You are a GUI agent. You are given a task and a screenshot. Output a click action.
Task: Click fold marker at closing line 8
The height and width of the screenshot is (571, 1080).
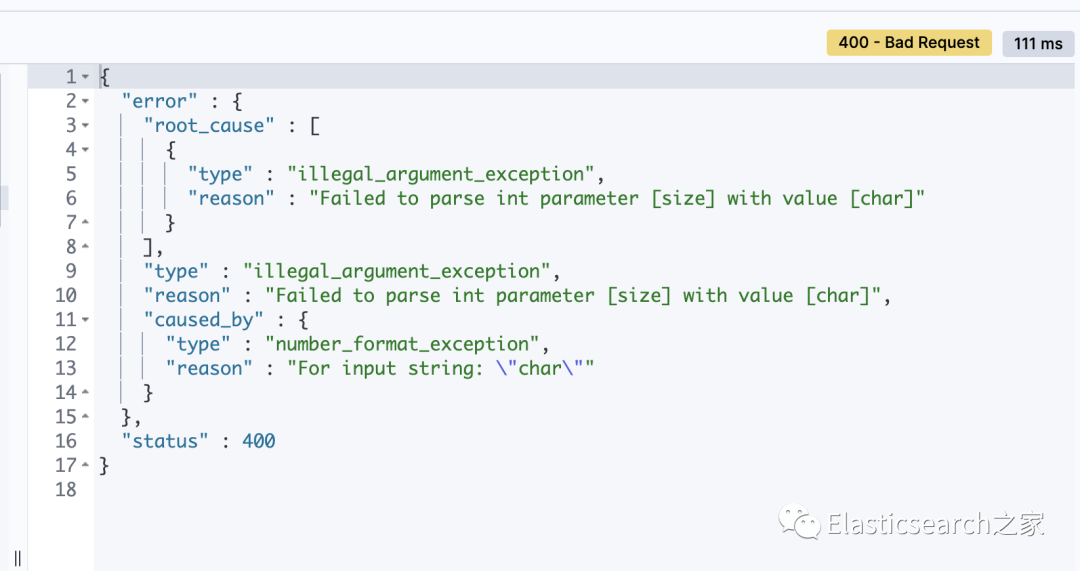86,247
